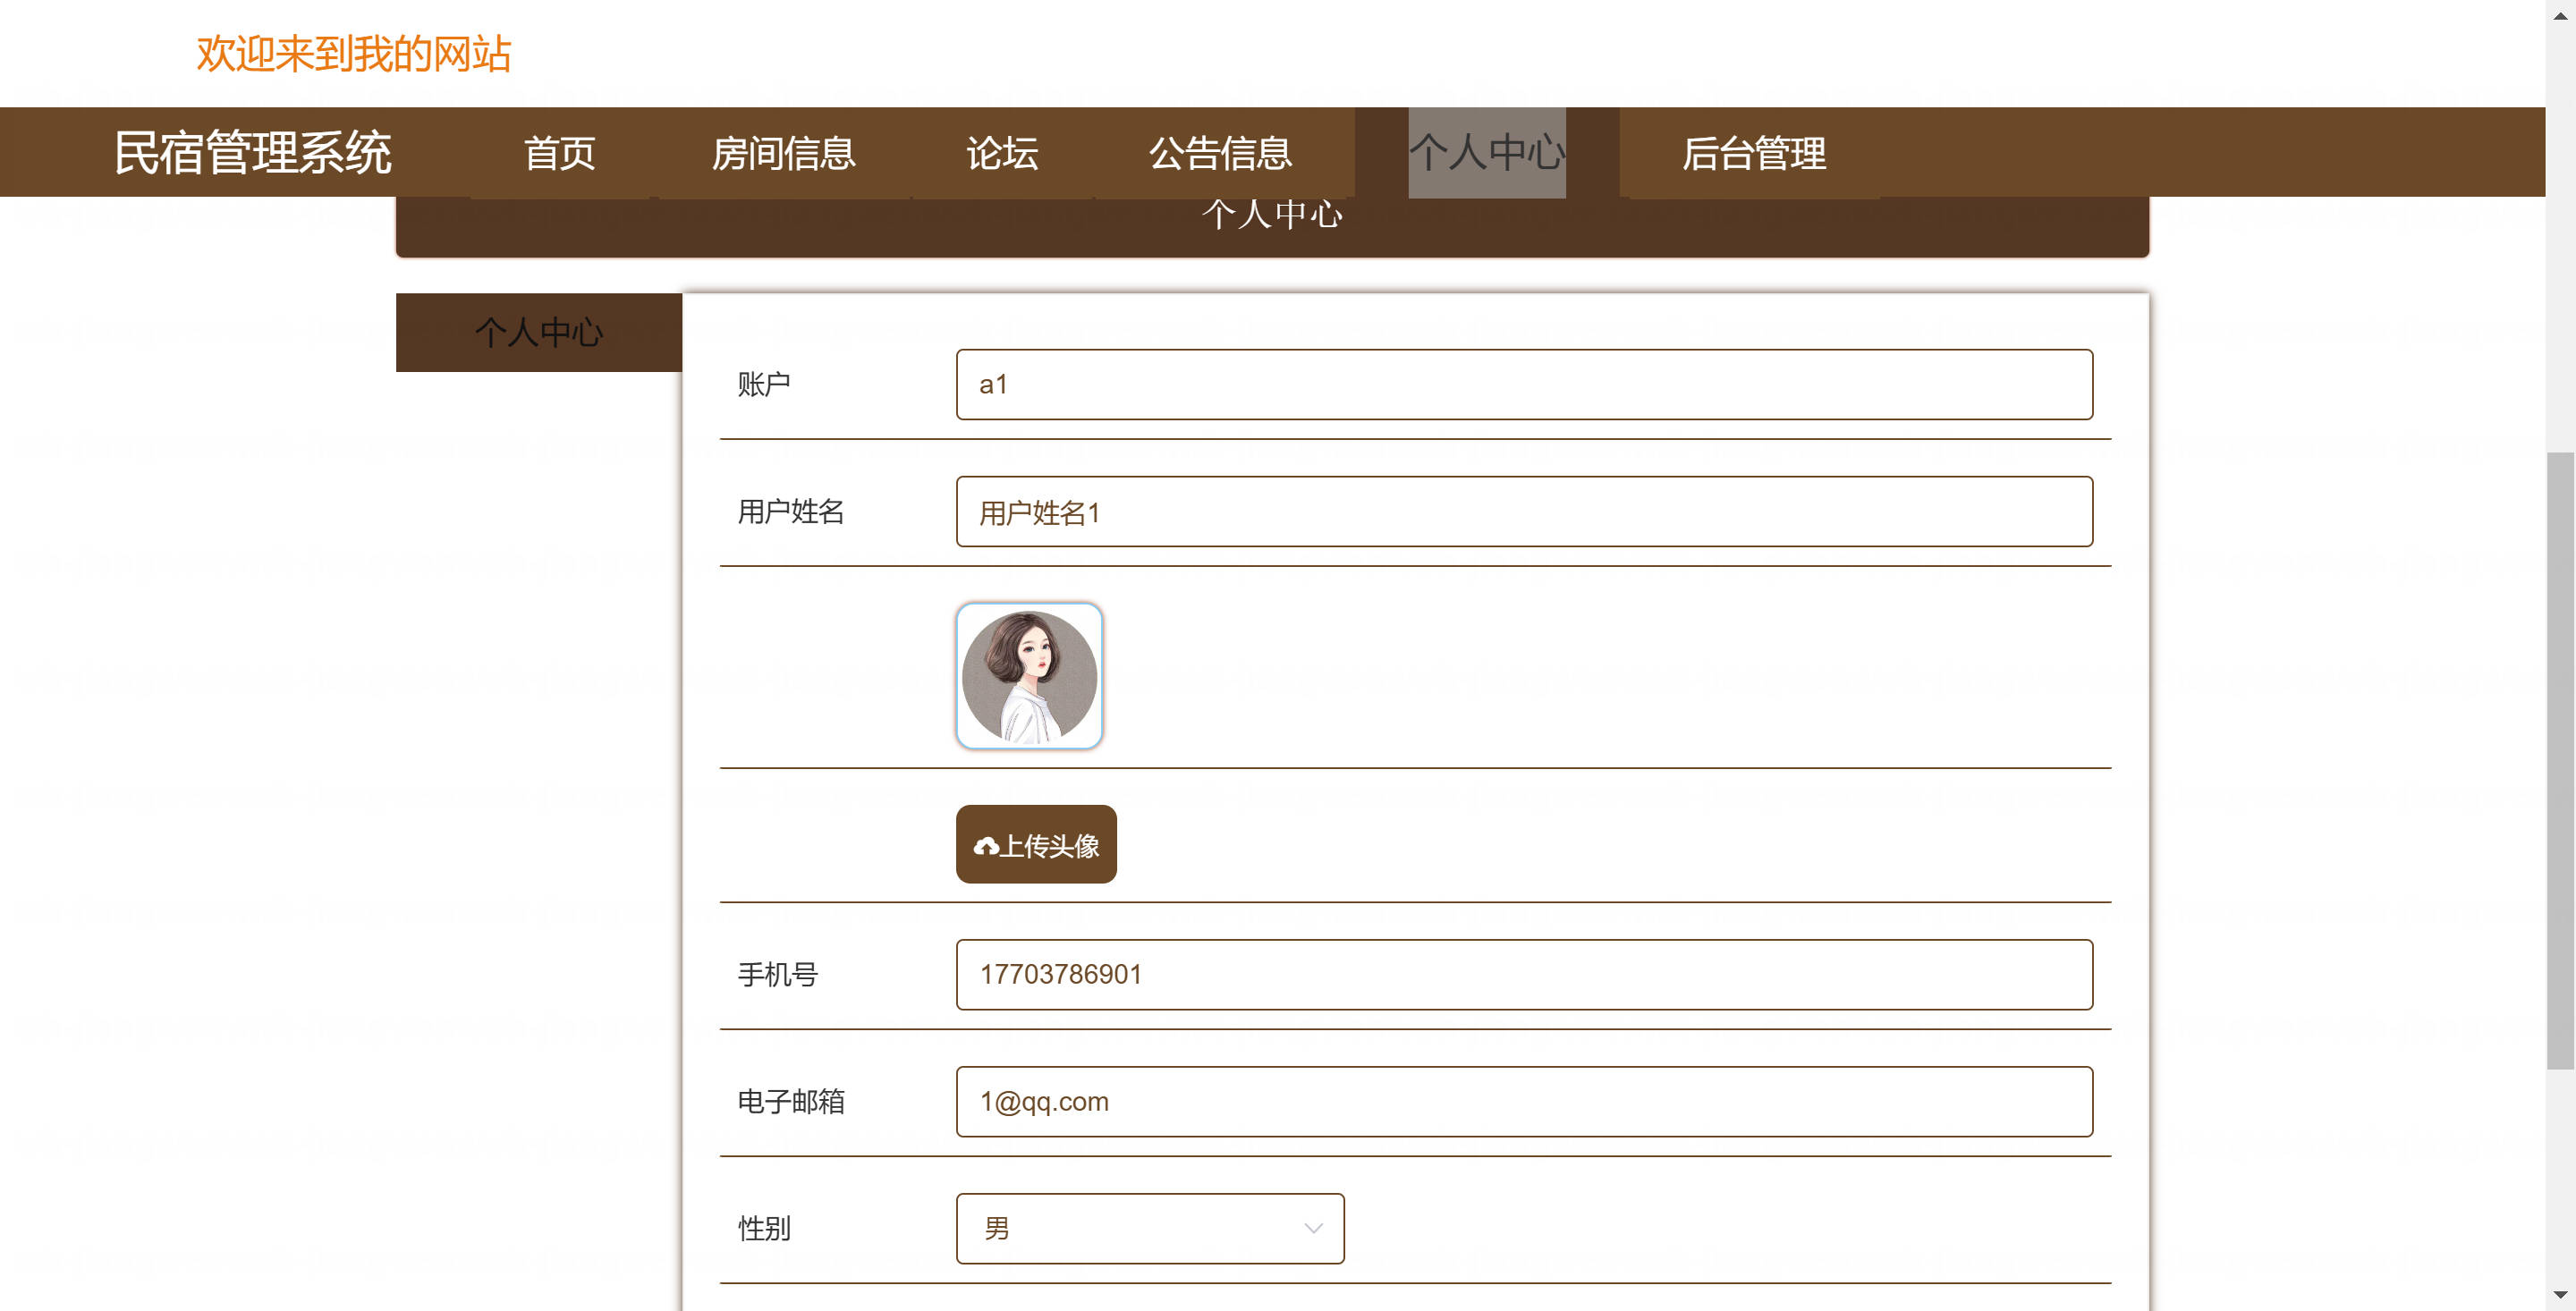The image size is (2576, 1311).
Task: Click the 性别 field label
Action: pos(764,1228)
